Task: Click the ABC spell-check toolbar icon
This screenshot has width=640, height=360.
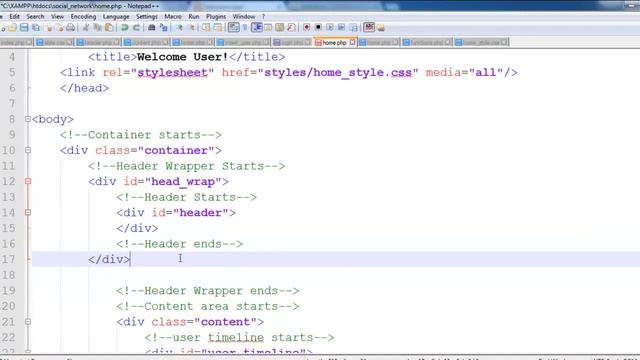Action: (x=369, y=27)
